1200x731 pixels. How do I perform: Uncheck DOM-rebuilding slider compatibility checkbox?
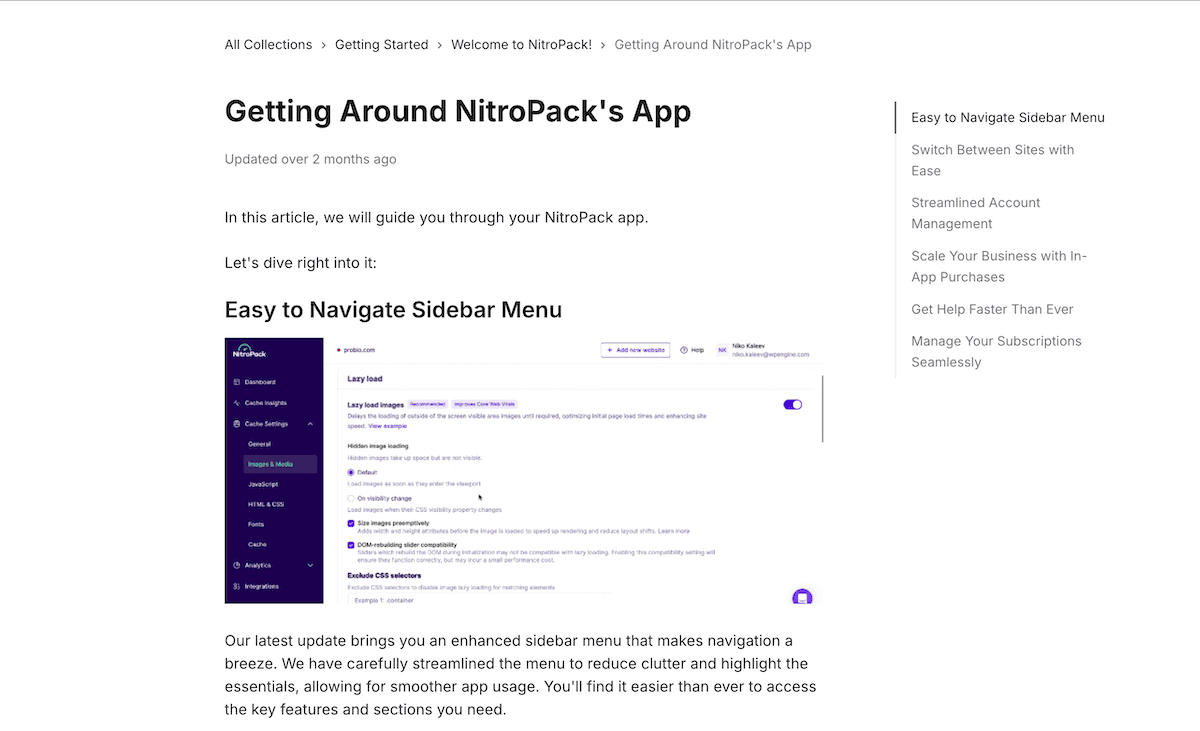351,545
